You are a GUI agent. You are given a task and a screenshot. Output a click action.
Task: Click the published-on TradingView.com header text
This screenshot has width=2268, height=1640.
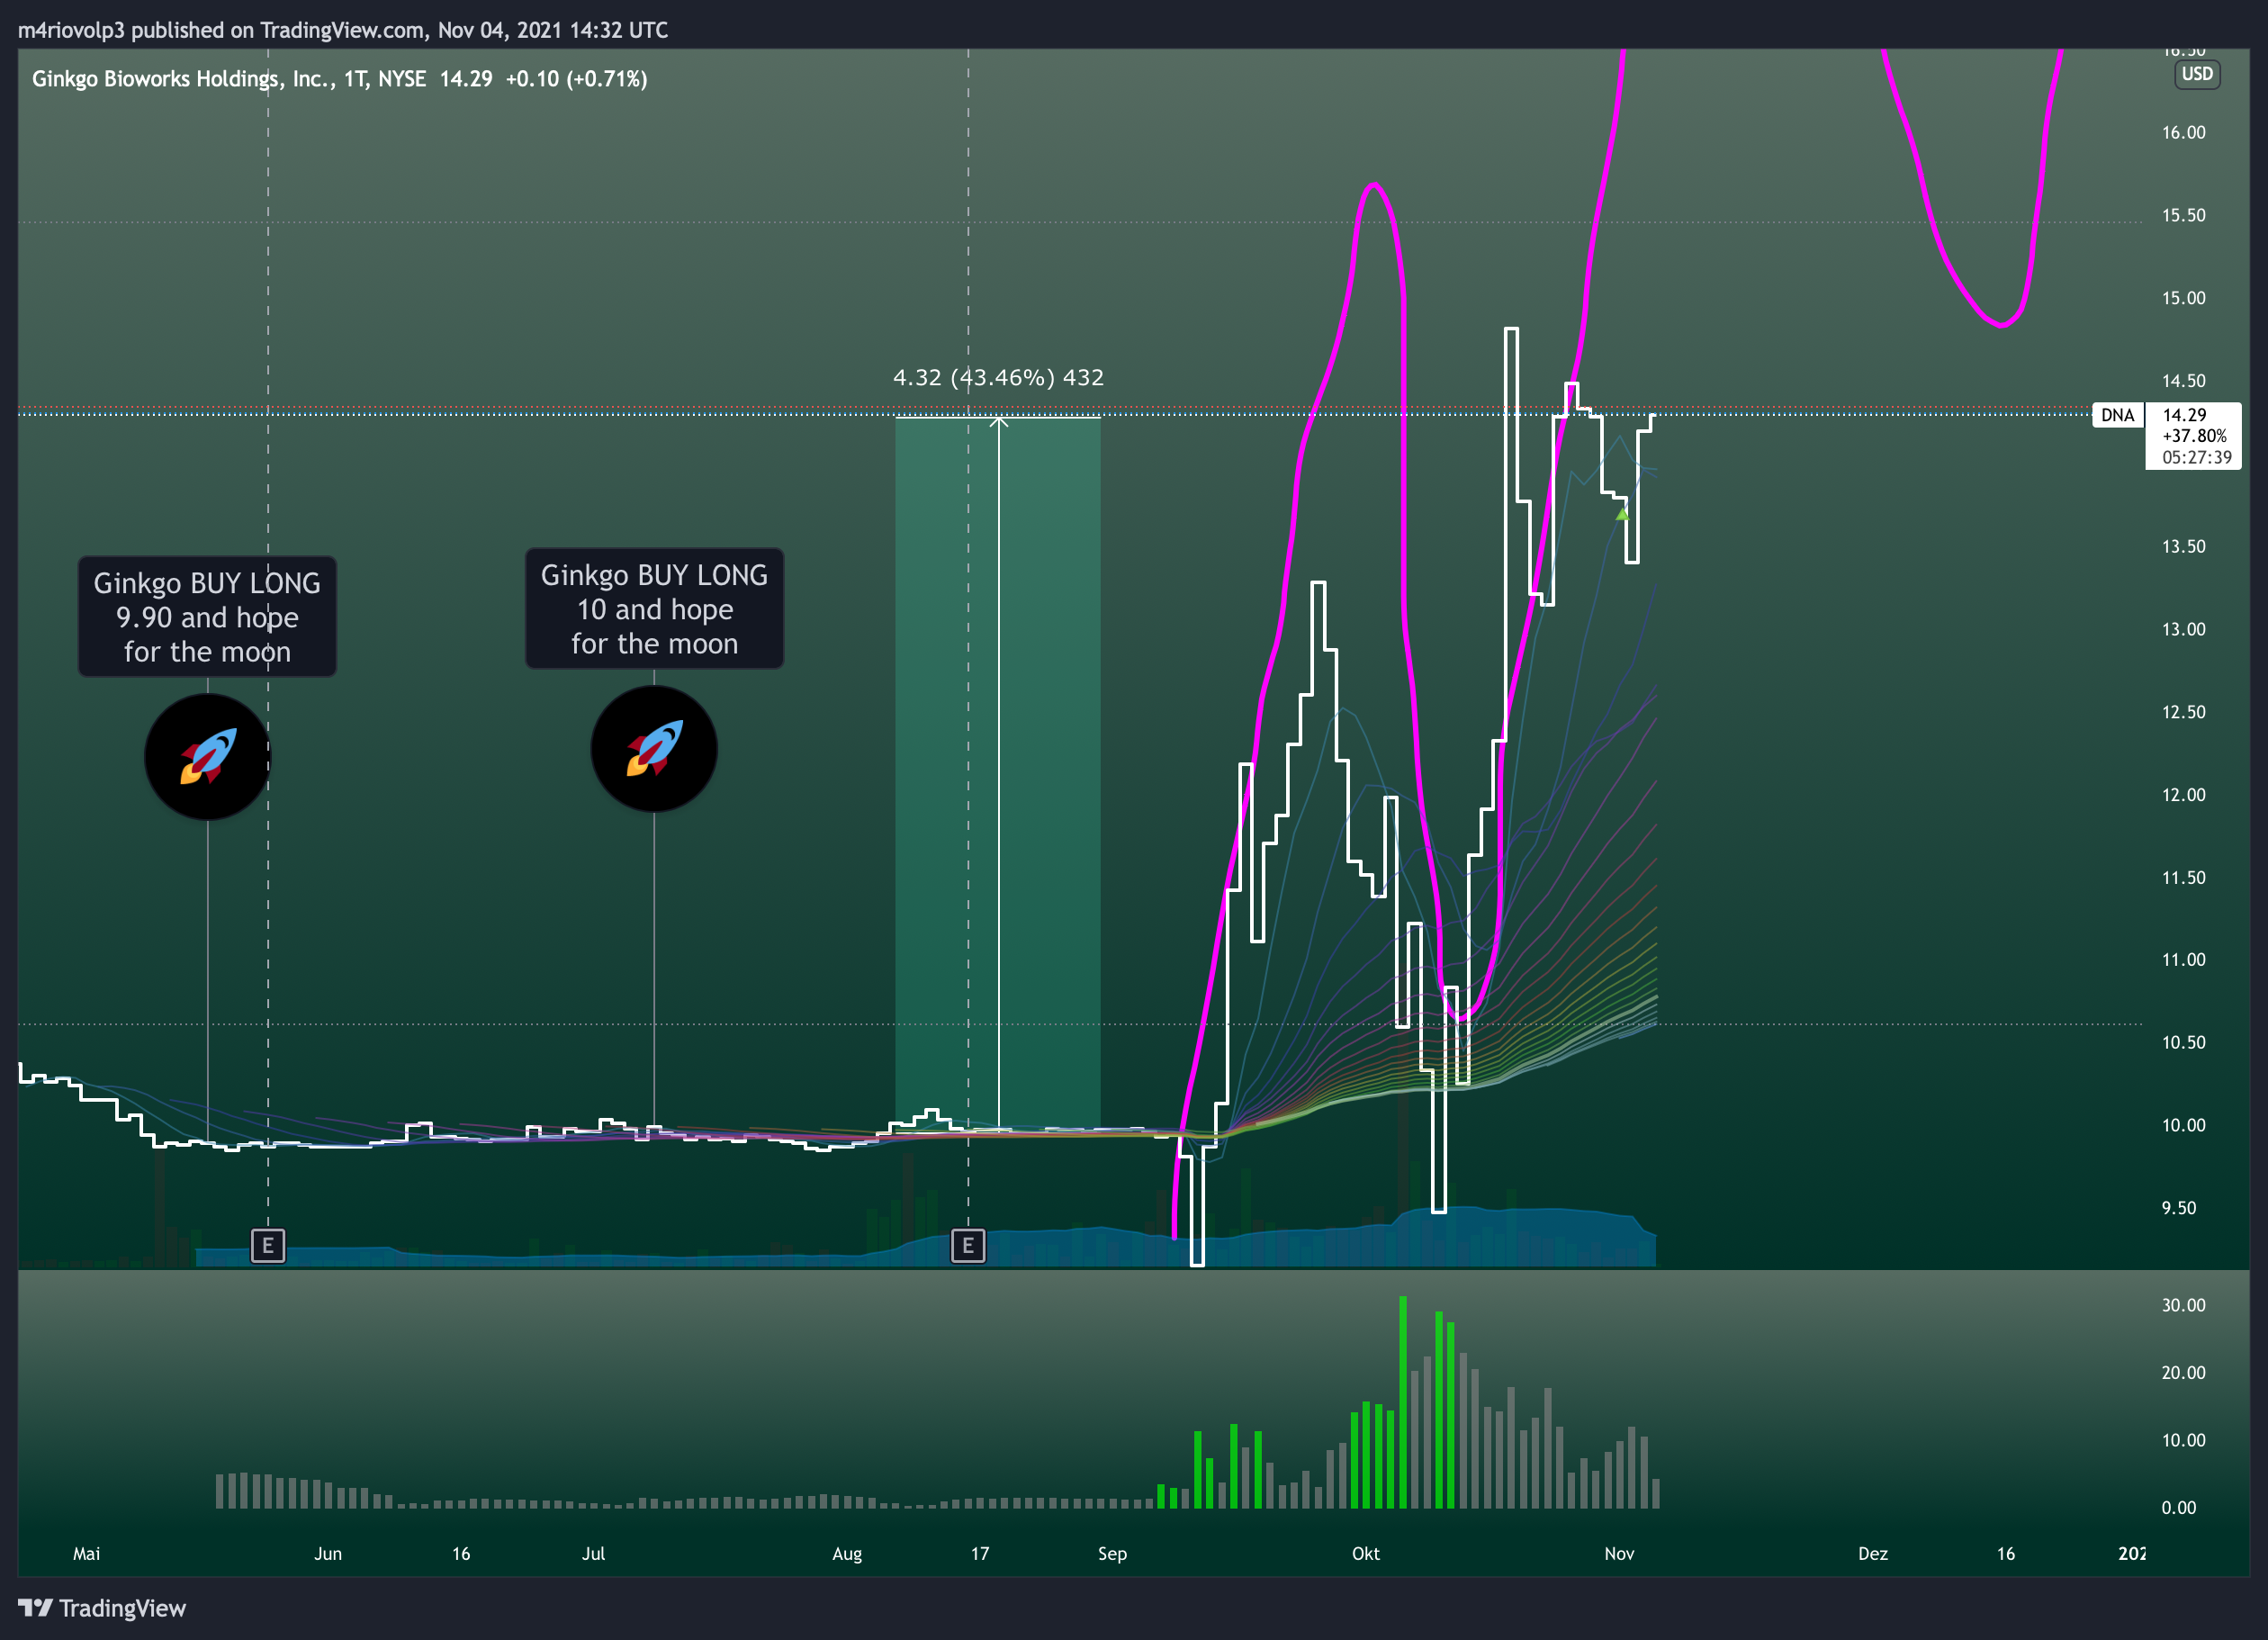click(343, 30)
